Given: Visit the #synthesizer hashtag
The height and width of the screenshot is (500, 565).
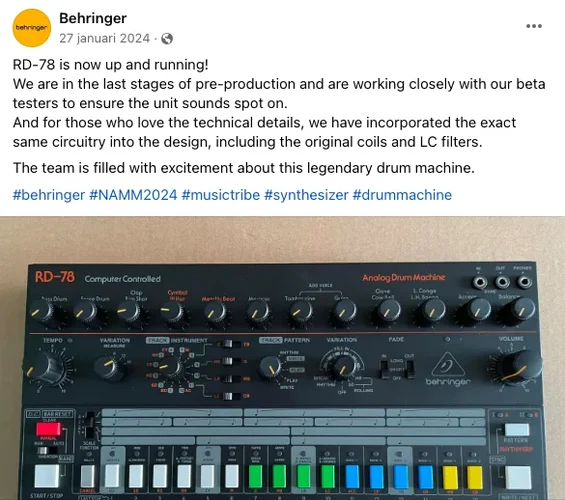Looking at the screenshot, I should 306,195.
